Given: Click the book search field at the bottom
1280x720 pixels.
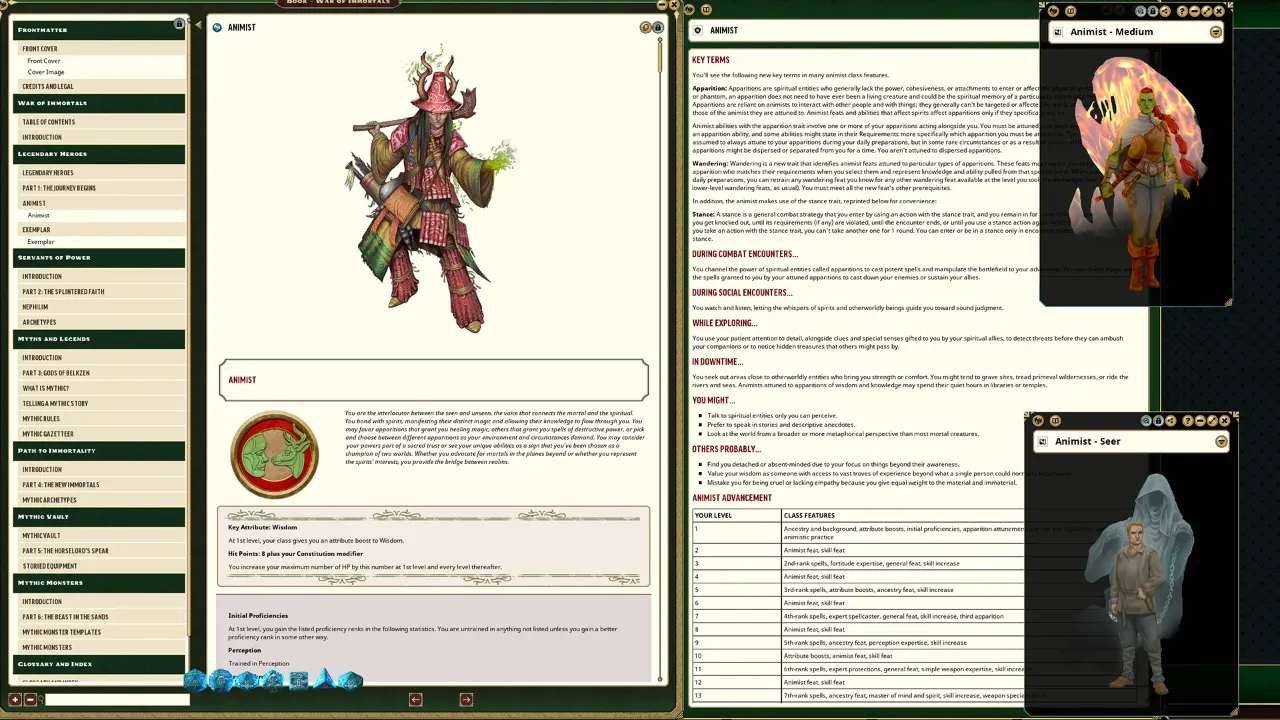Looking at the screenshot, I should click(116, 699).
